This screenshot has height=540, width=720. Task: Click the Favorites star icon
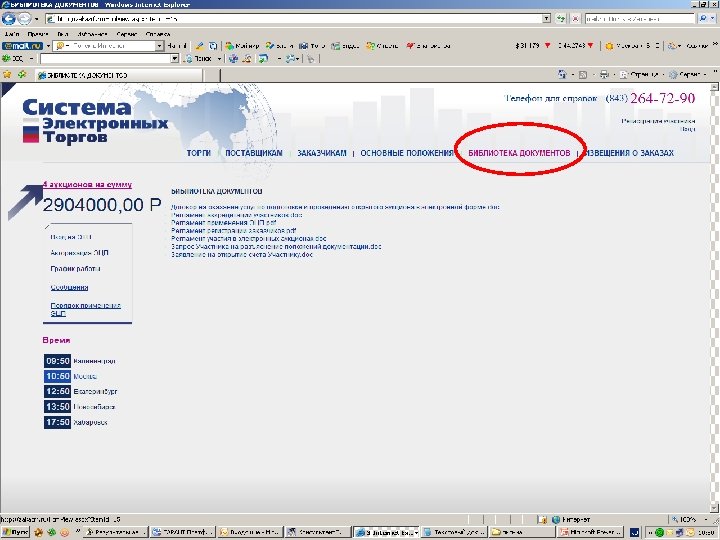(7, 74)
